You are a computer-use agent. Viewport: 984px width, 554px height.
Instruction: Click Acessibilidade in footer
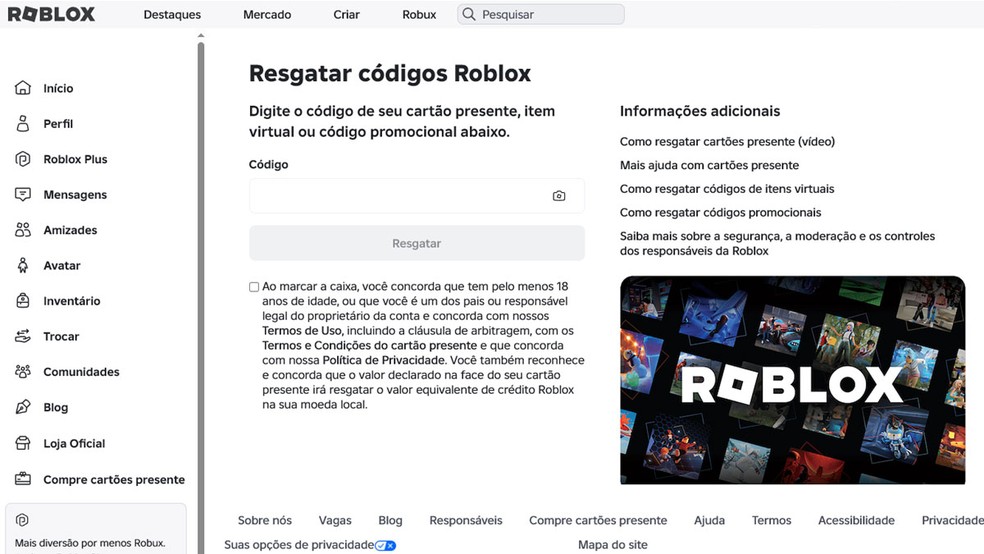[x=856, y=520]
